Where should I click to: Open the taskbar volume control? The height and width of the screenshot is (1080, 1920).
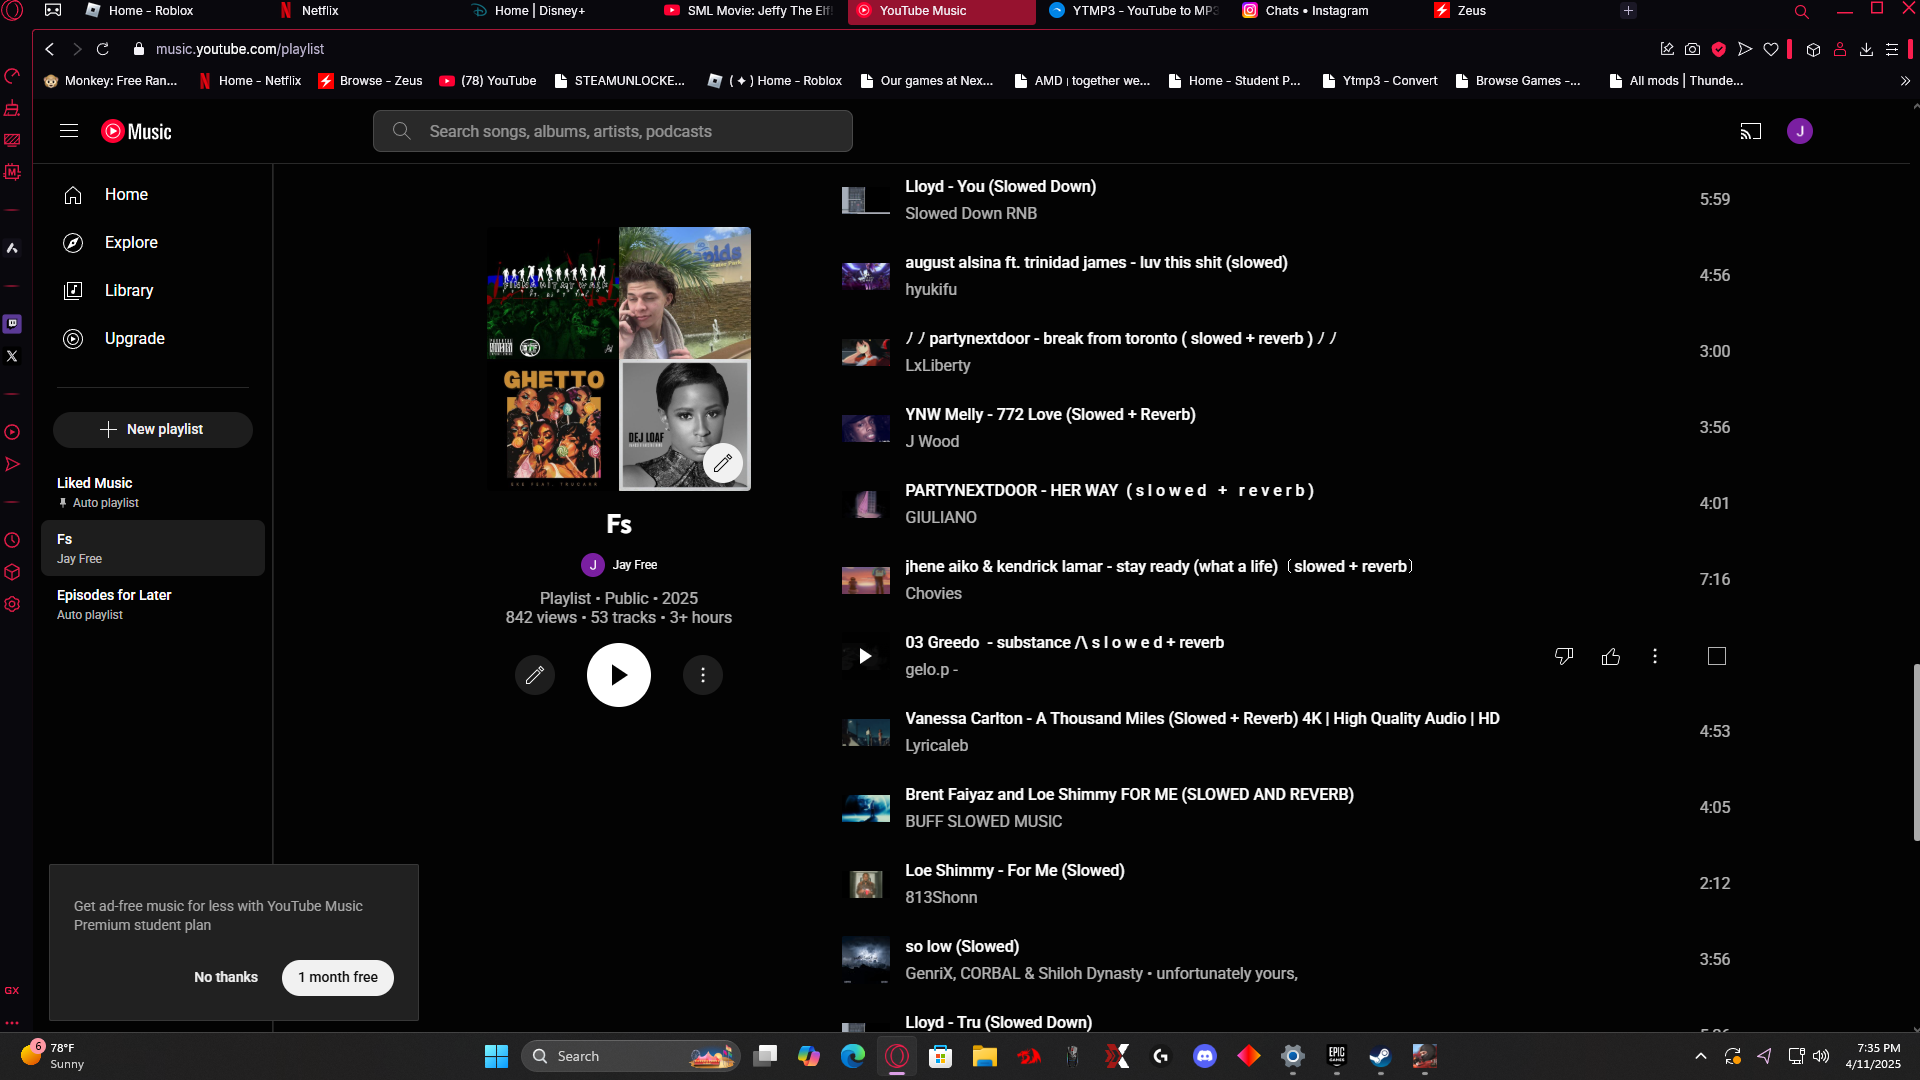pos(1821,1056)
